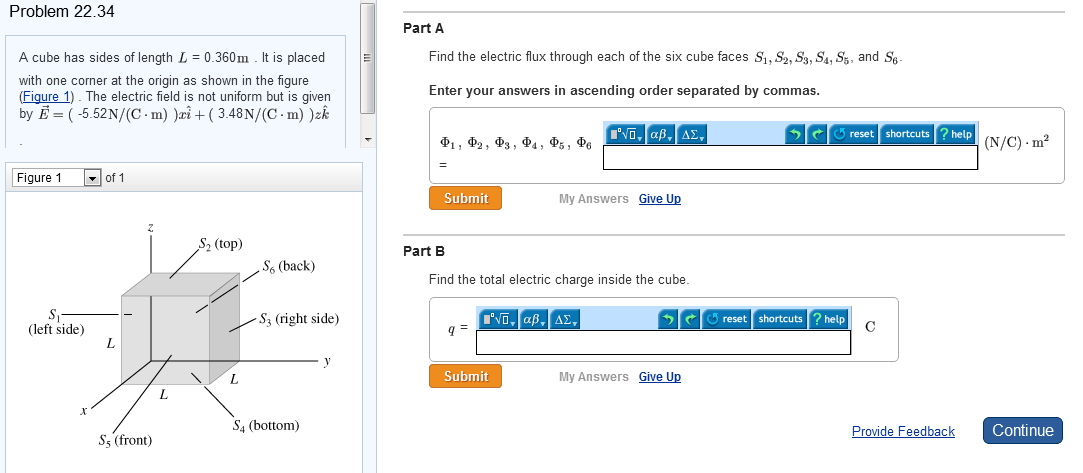Image resolution: width=1083 pixels, height=473 pixels.
Task: Open help for Part A answer box
Action: click(954, 134)
